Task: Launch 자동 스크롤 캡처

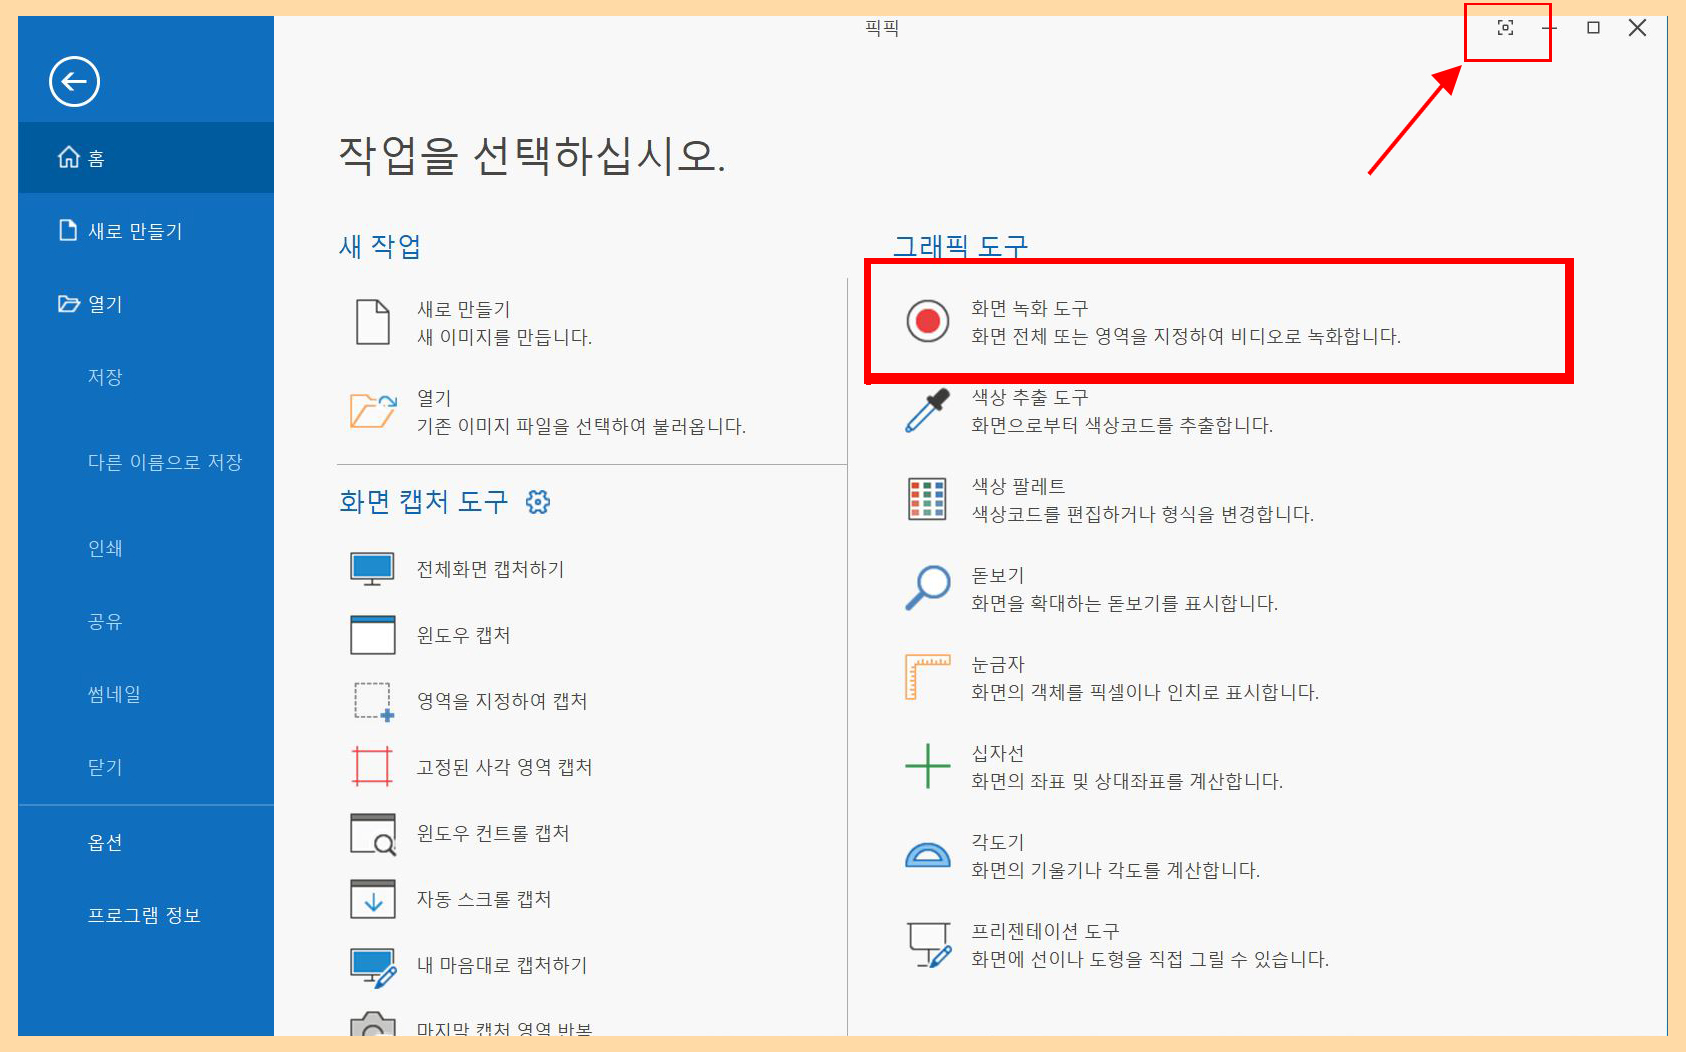Action: 484,899
